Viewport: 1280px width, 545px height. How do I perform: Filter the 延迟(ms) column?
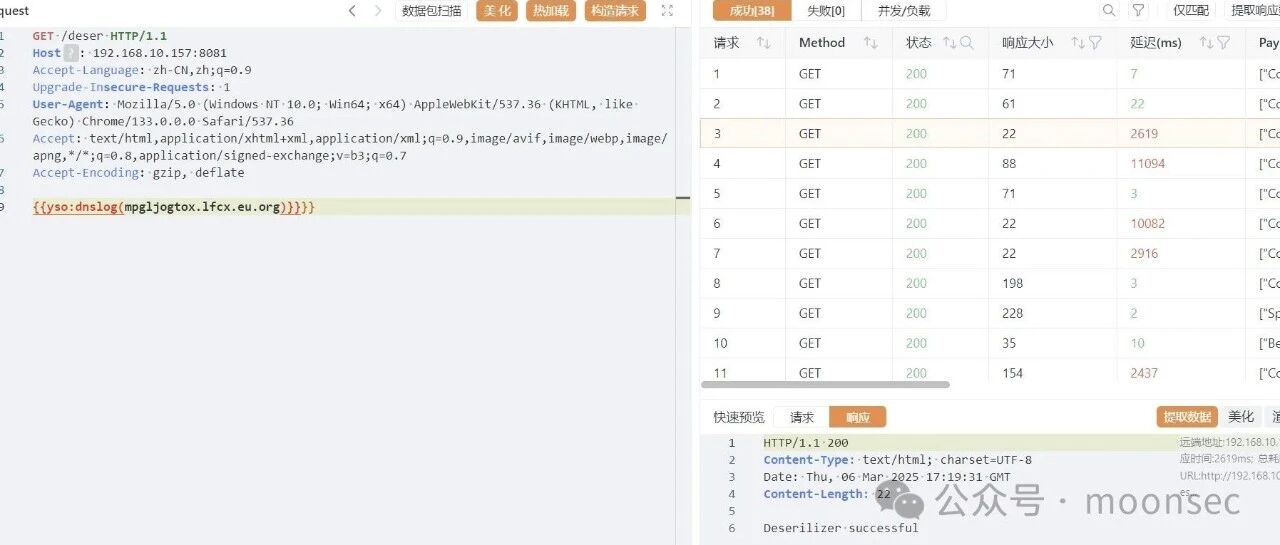[1224, 43]
